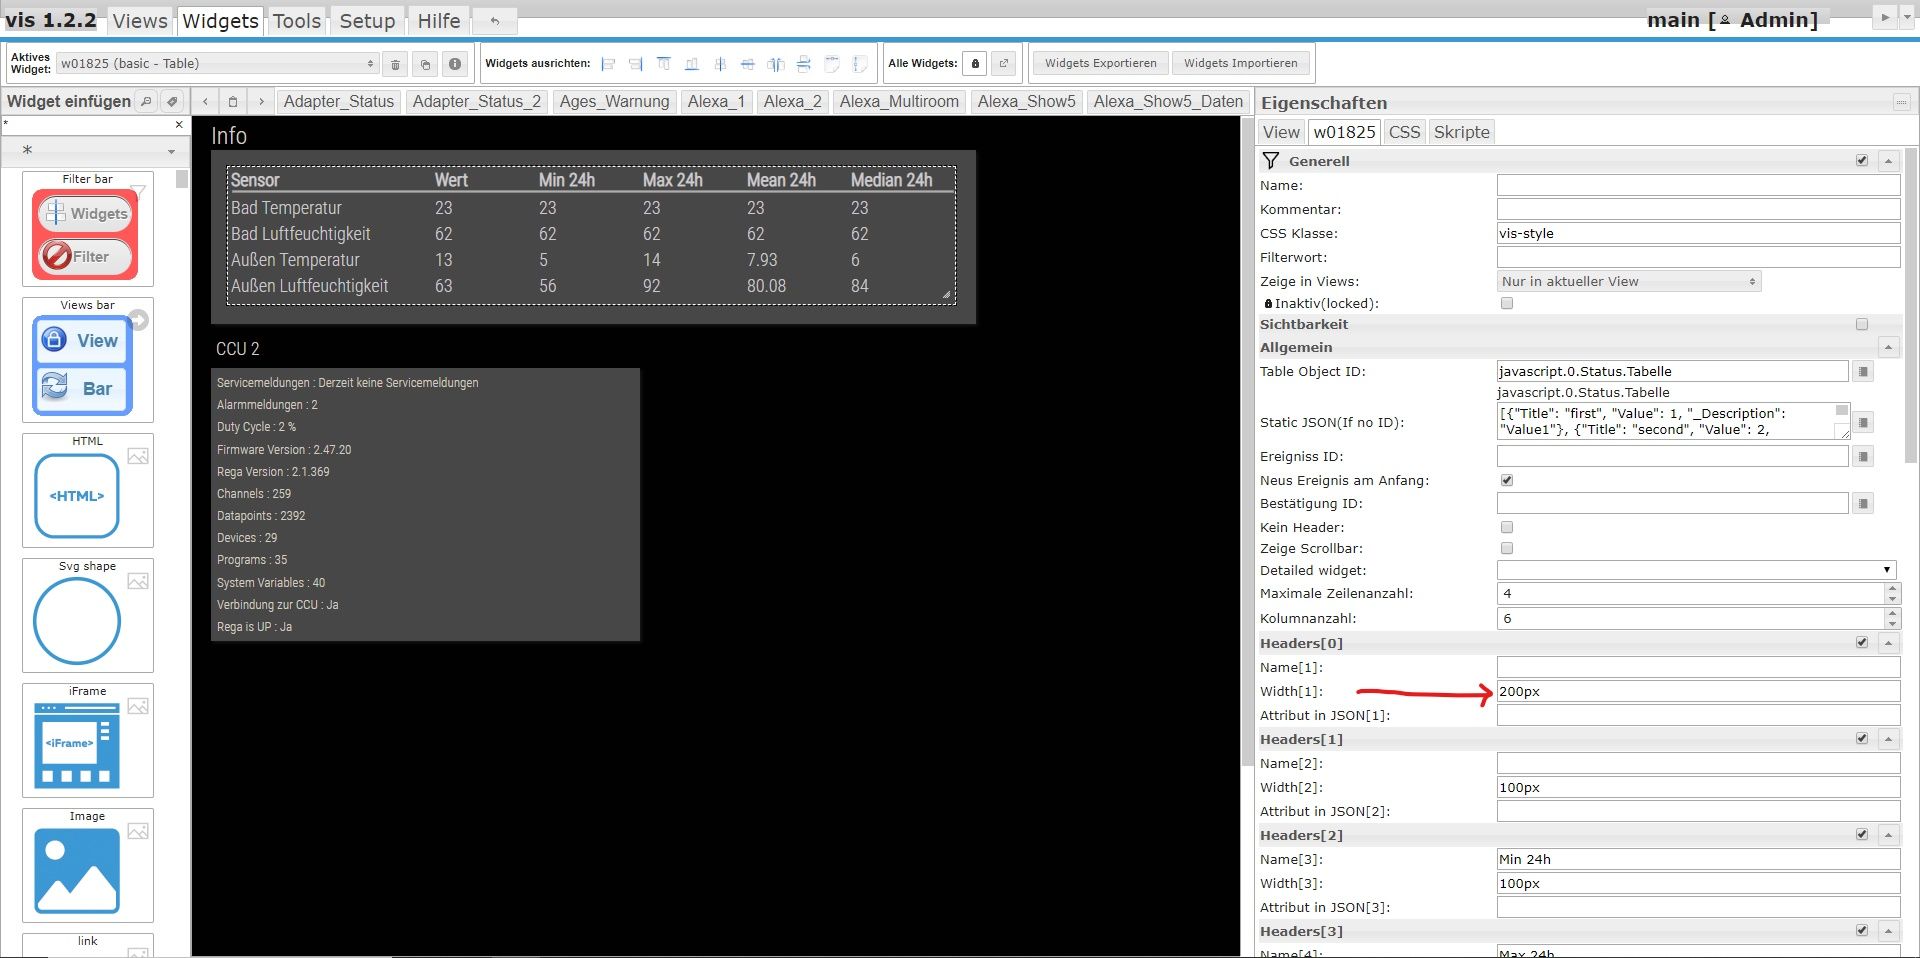Open widget info using the info icon

point(455,63)
